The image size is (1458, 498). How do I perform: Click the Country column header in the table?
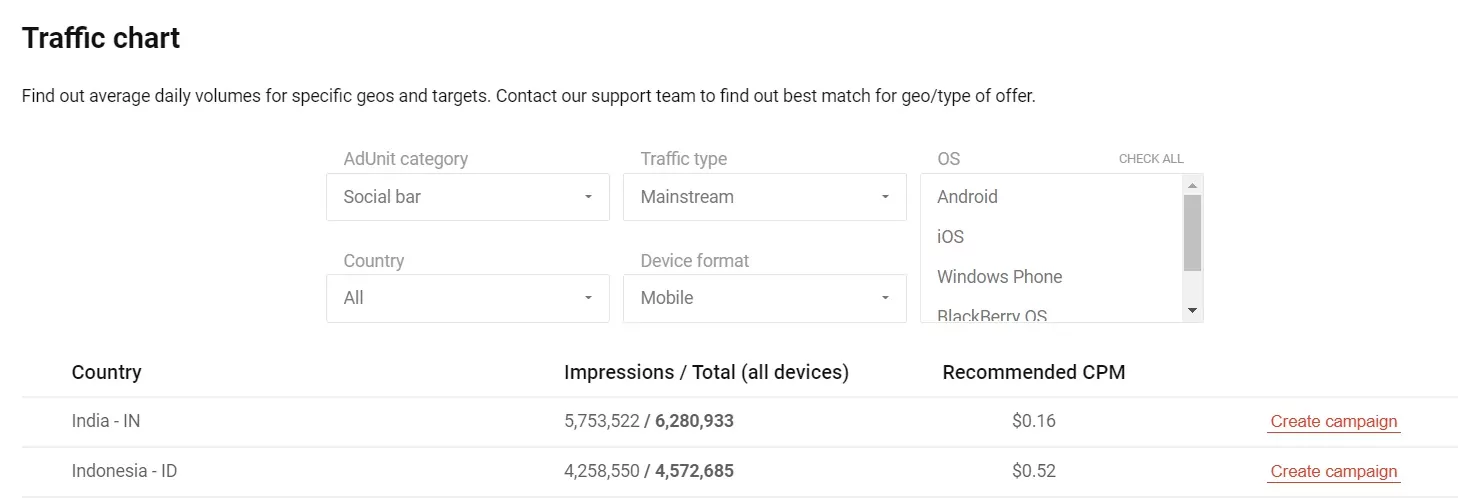106,373
